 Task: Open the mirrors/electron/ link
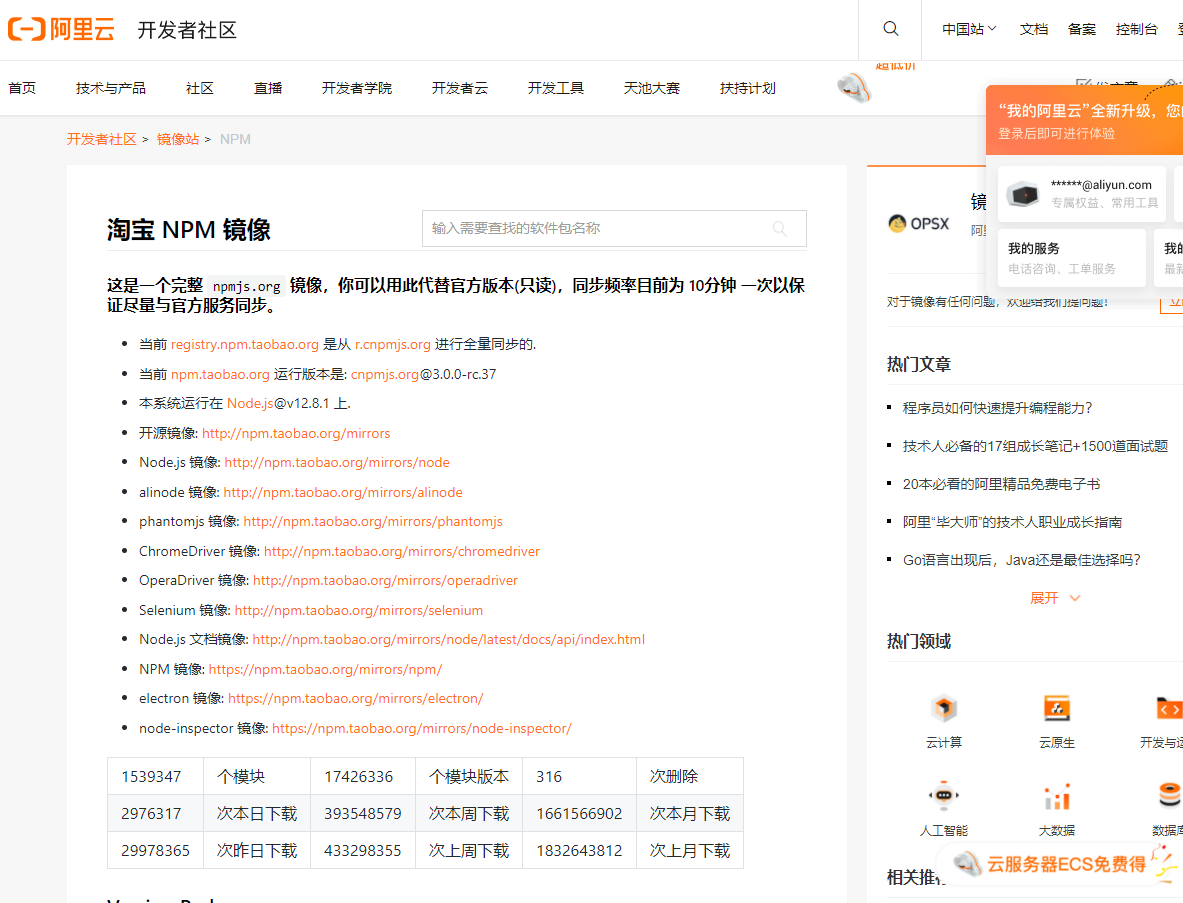click(x=355, y=699)
